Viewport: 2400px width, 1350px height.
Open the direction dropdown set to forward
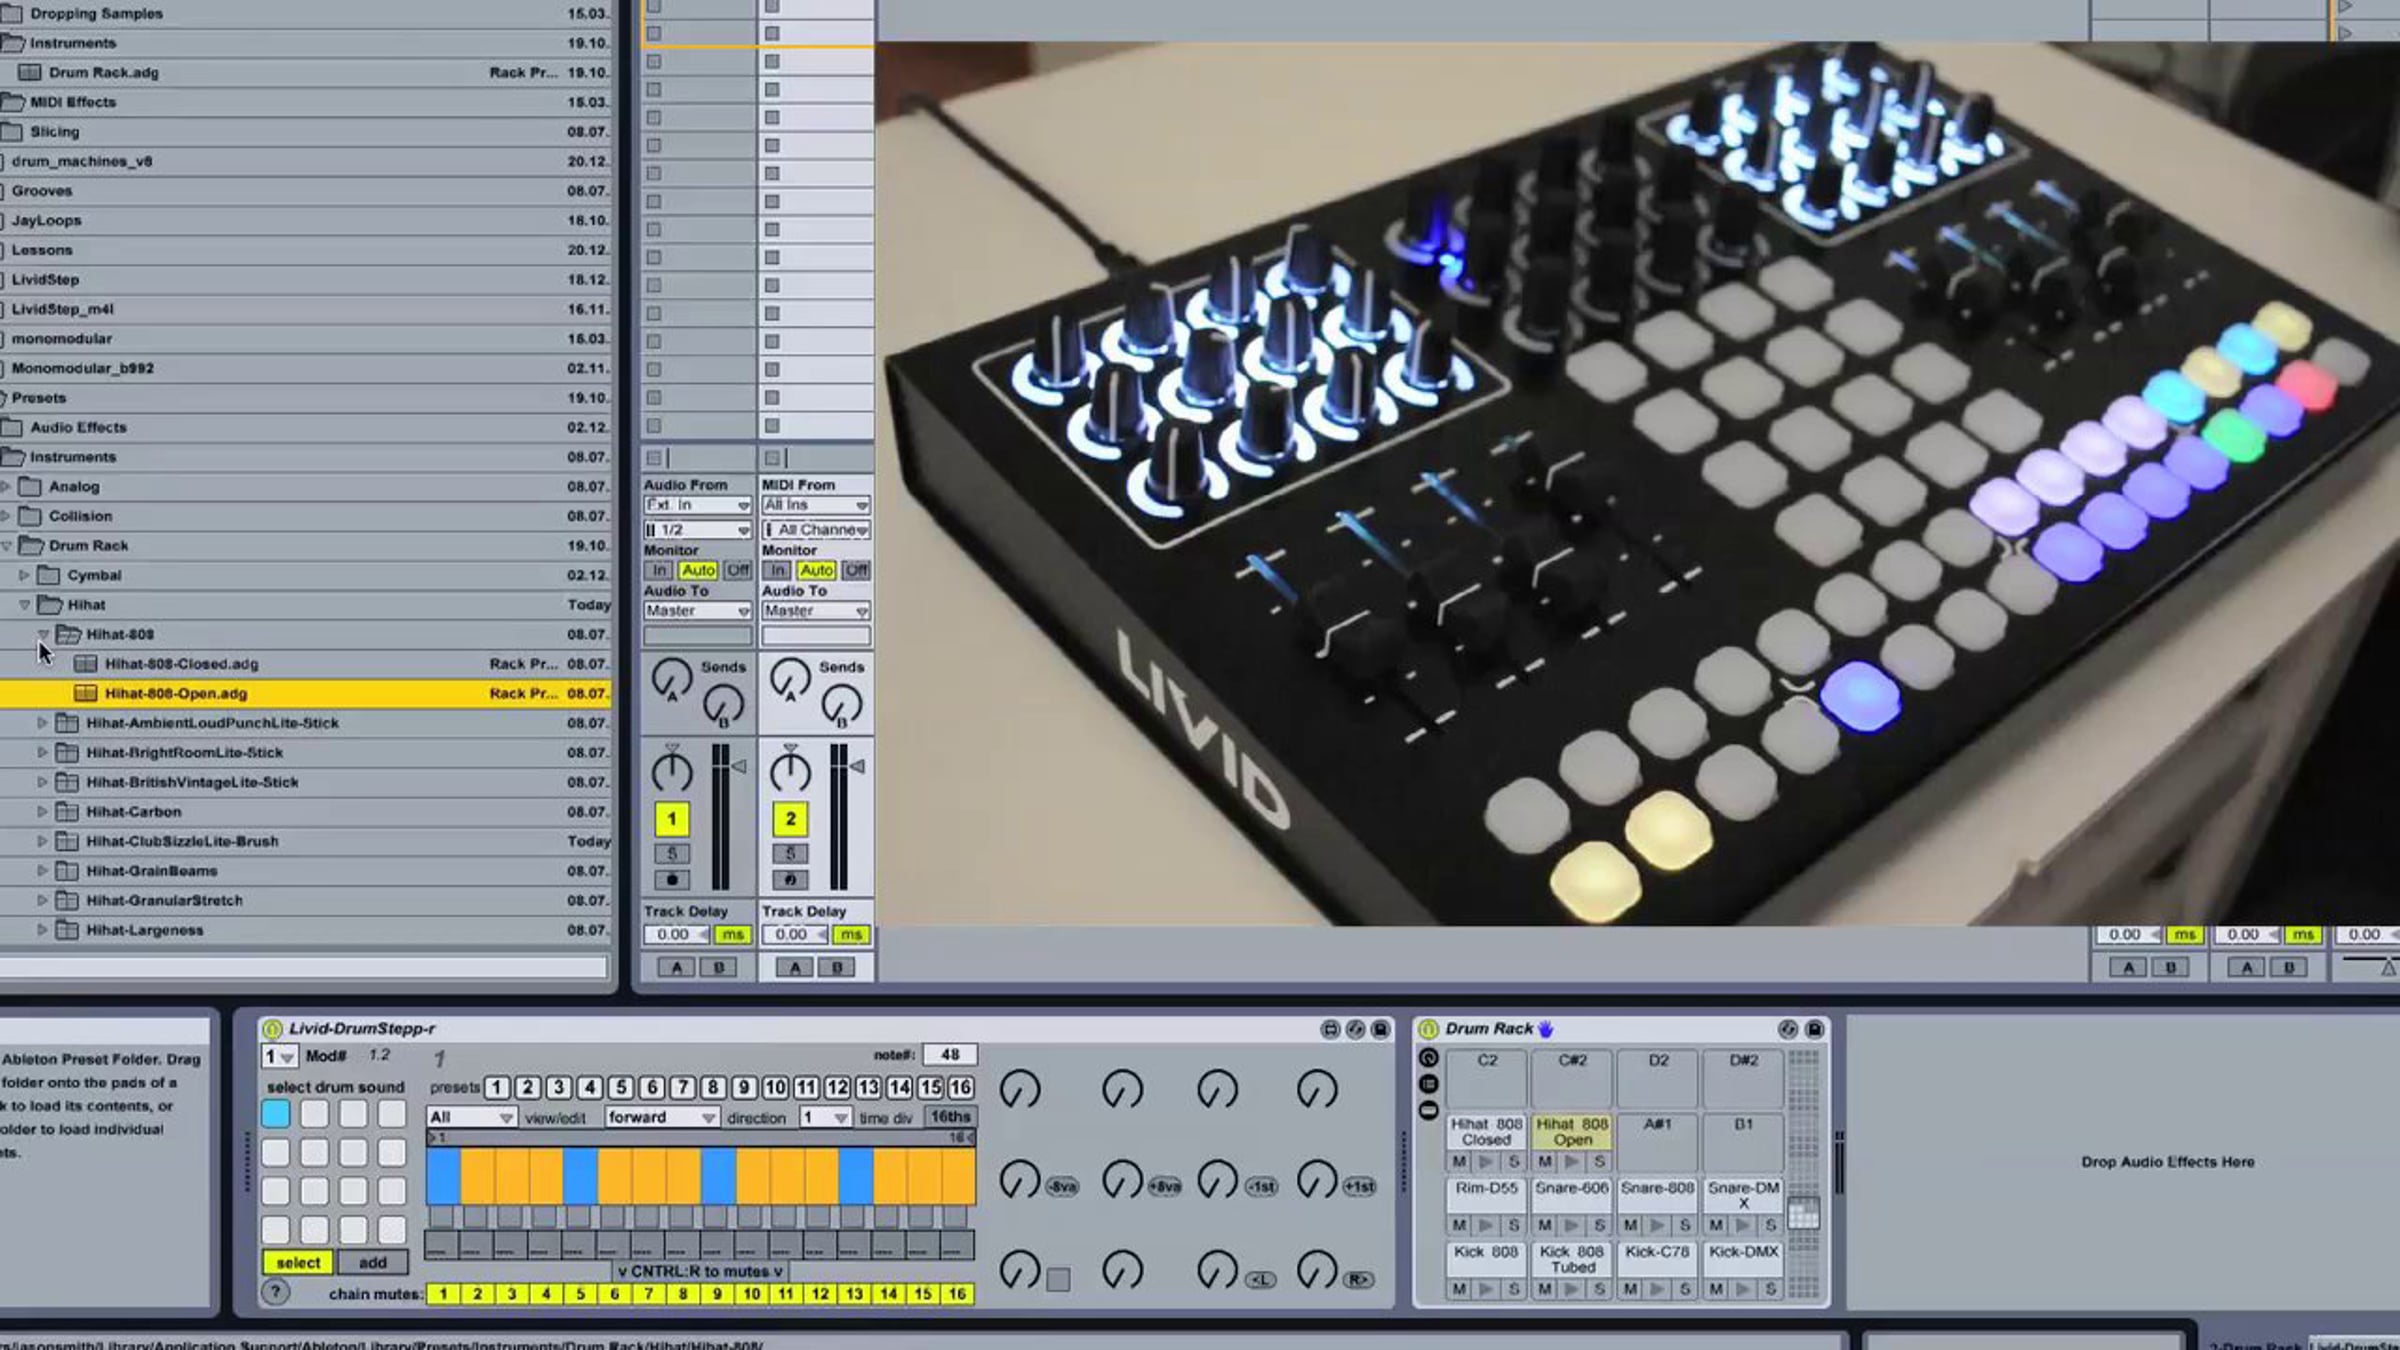click(x=661, y=1117)
